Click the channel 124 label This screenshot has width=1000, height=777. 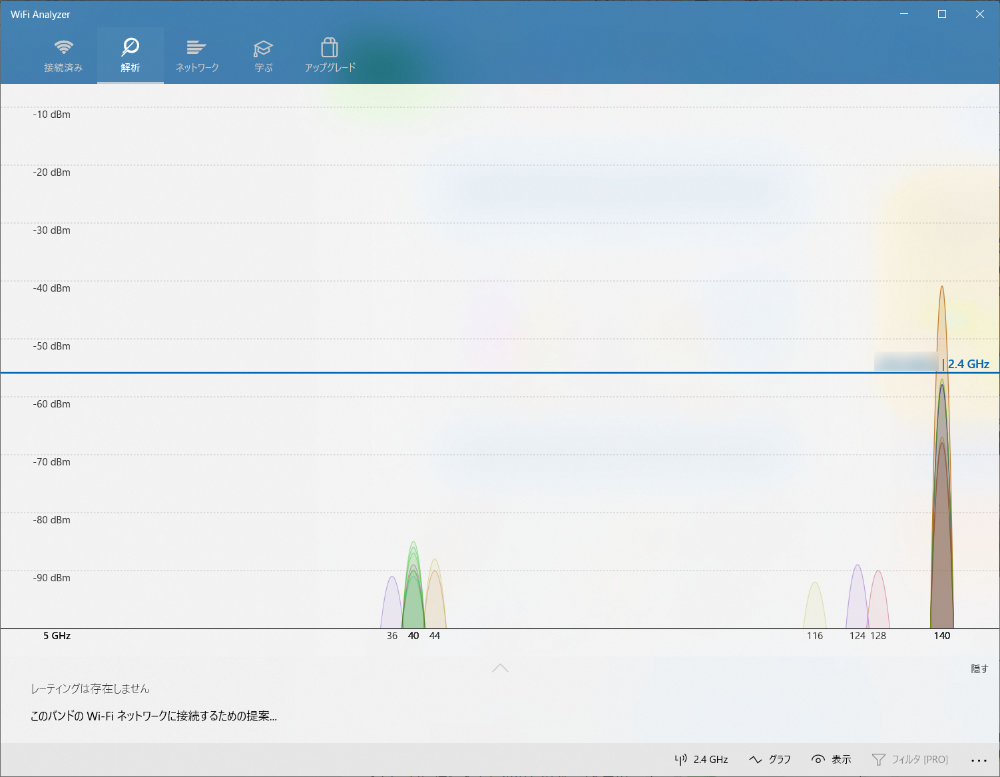(857, 635)
